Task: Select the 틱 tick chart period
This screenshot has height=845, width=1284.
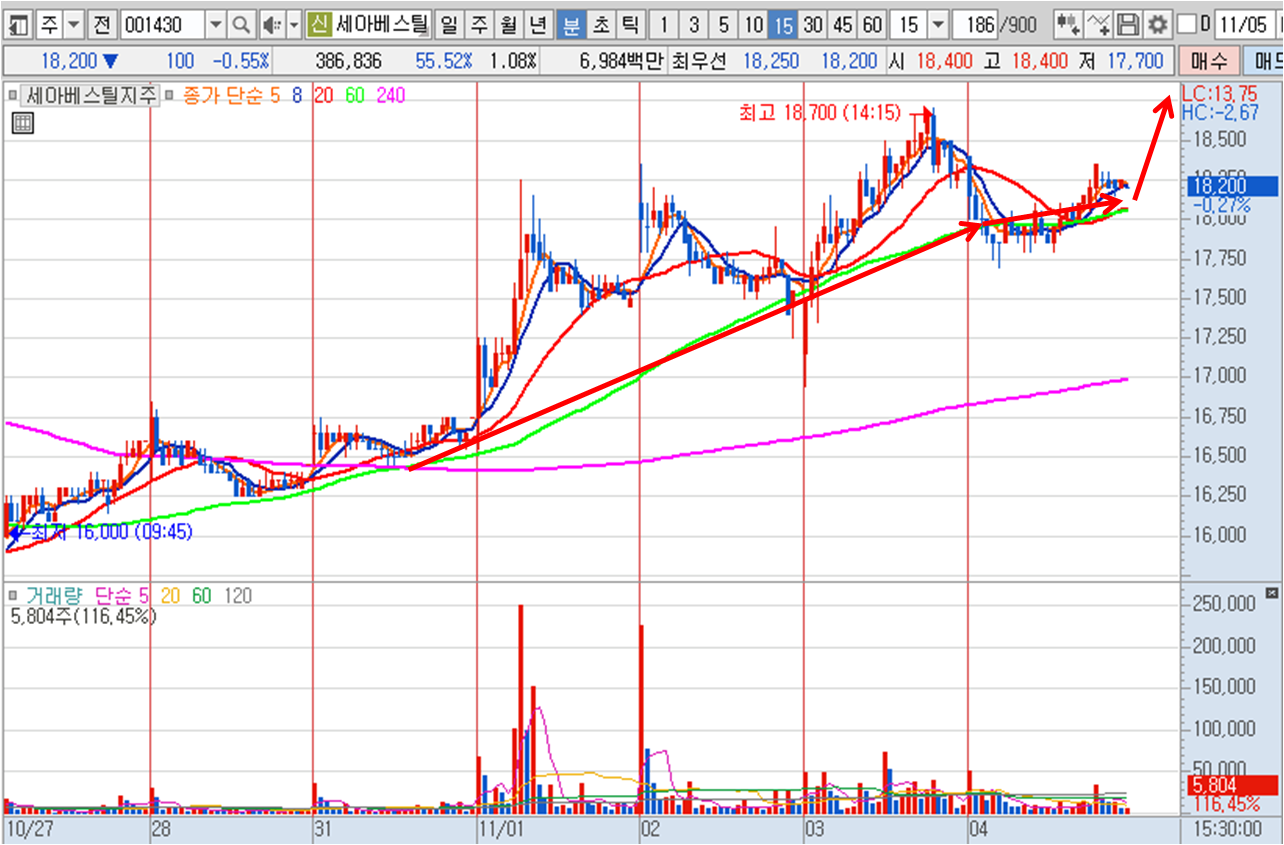Action: (x=629, y=23)
